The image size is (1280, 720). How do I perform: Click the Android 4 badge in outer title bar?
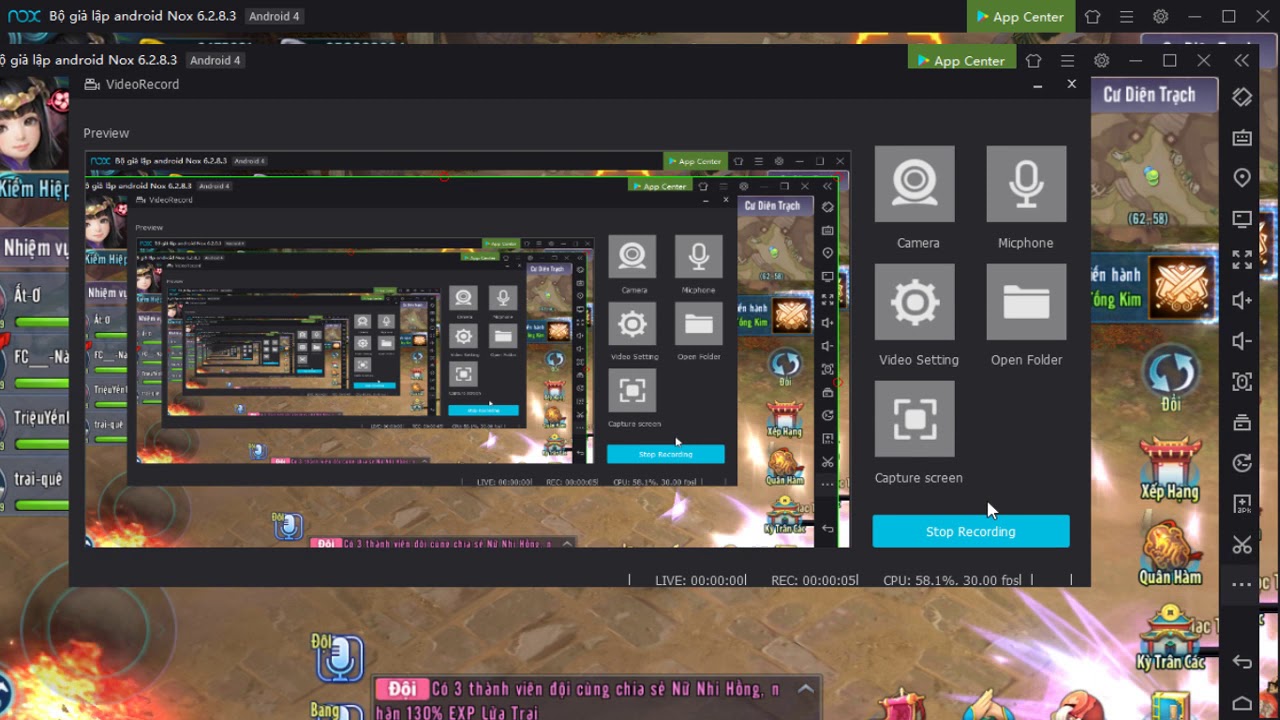coord(274,16)
